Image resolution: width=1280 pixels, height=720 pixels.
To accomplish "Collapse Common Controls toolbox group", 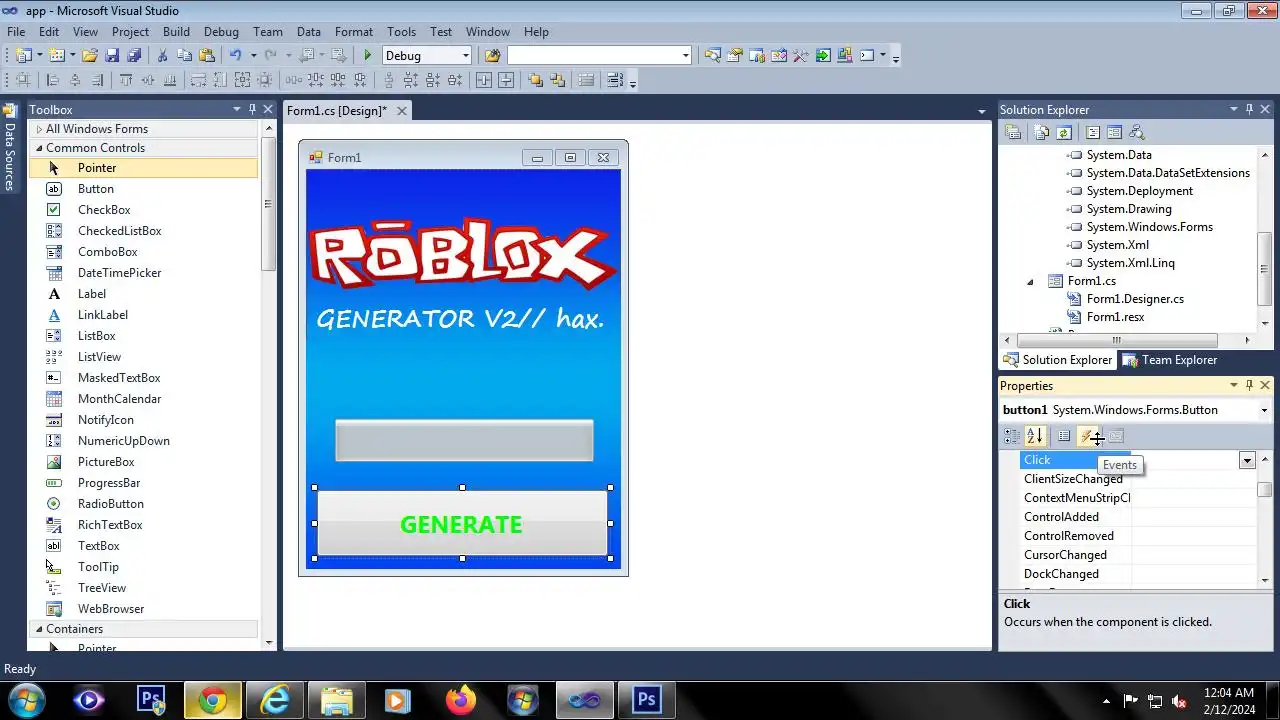I will coord(39,148).
